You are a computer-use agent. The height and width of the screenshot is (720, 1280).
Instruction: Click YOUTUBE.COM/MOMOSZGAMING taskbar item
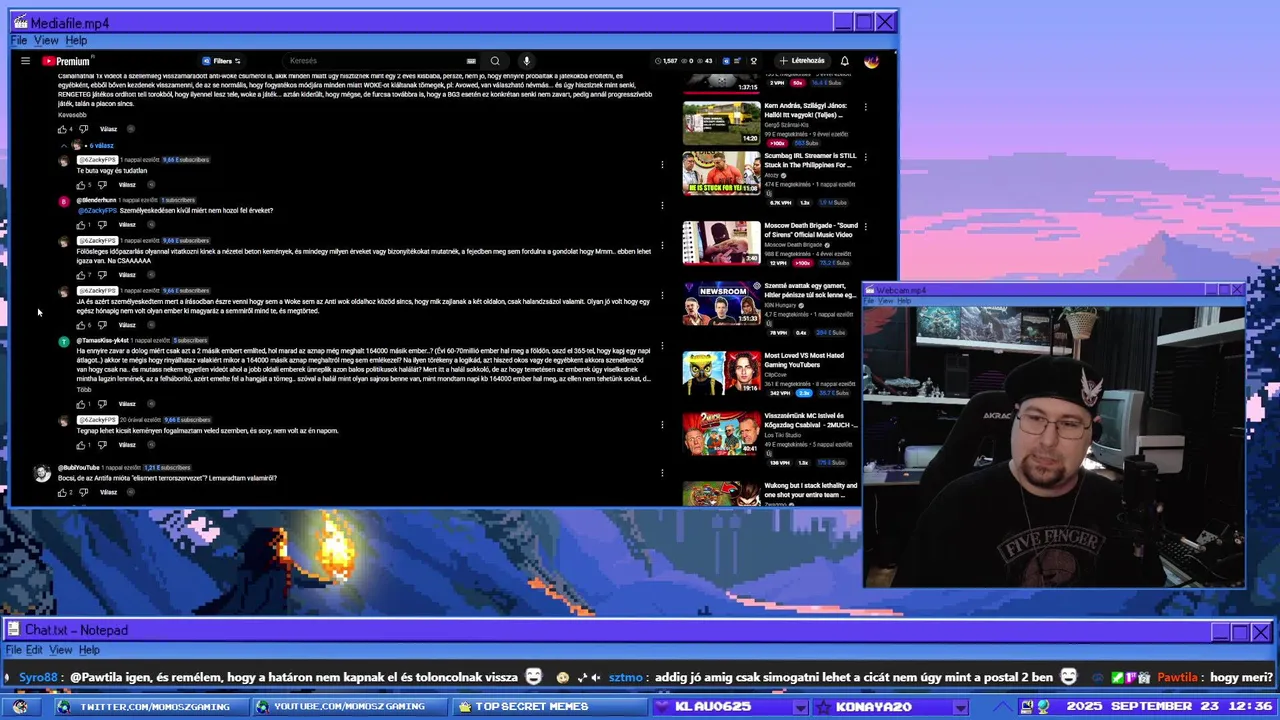pyautogui.click(x=348, y=707)
